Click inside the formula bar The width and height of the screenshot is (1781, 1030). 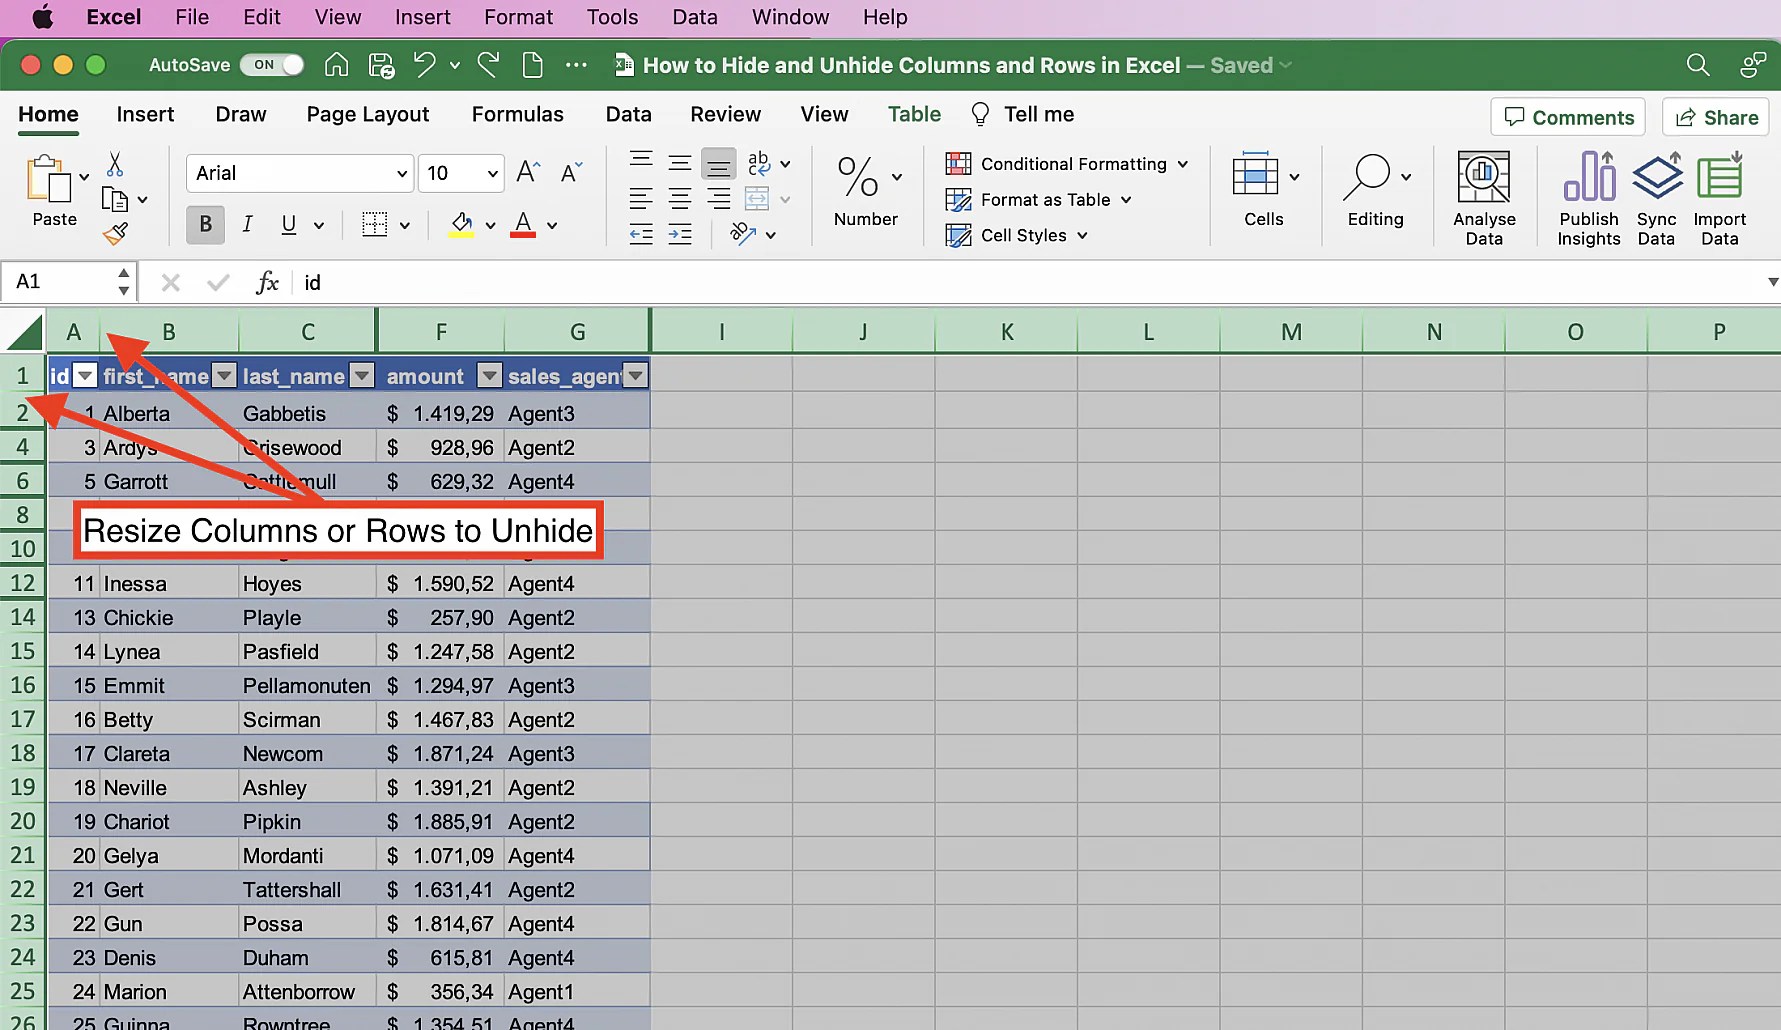click(x=600, y=282)
